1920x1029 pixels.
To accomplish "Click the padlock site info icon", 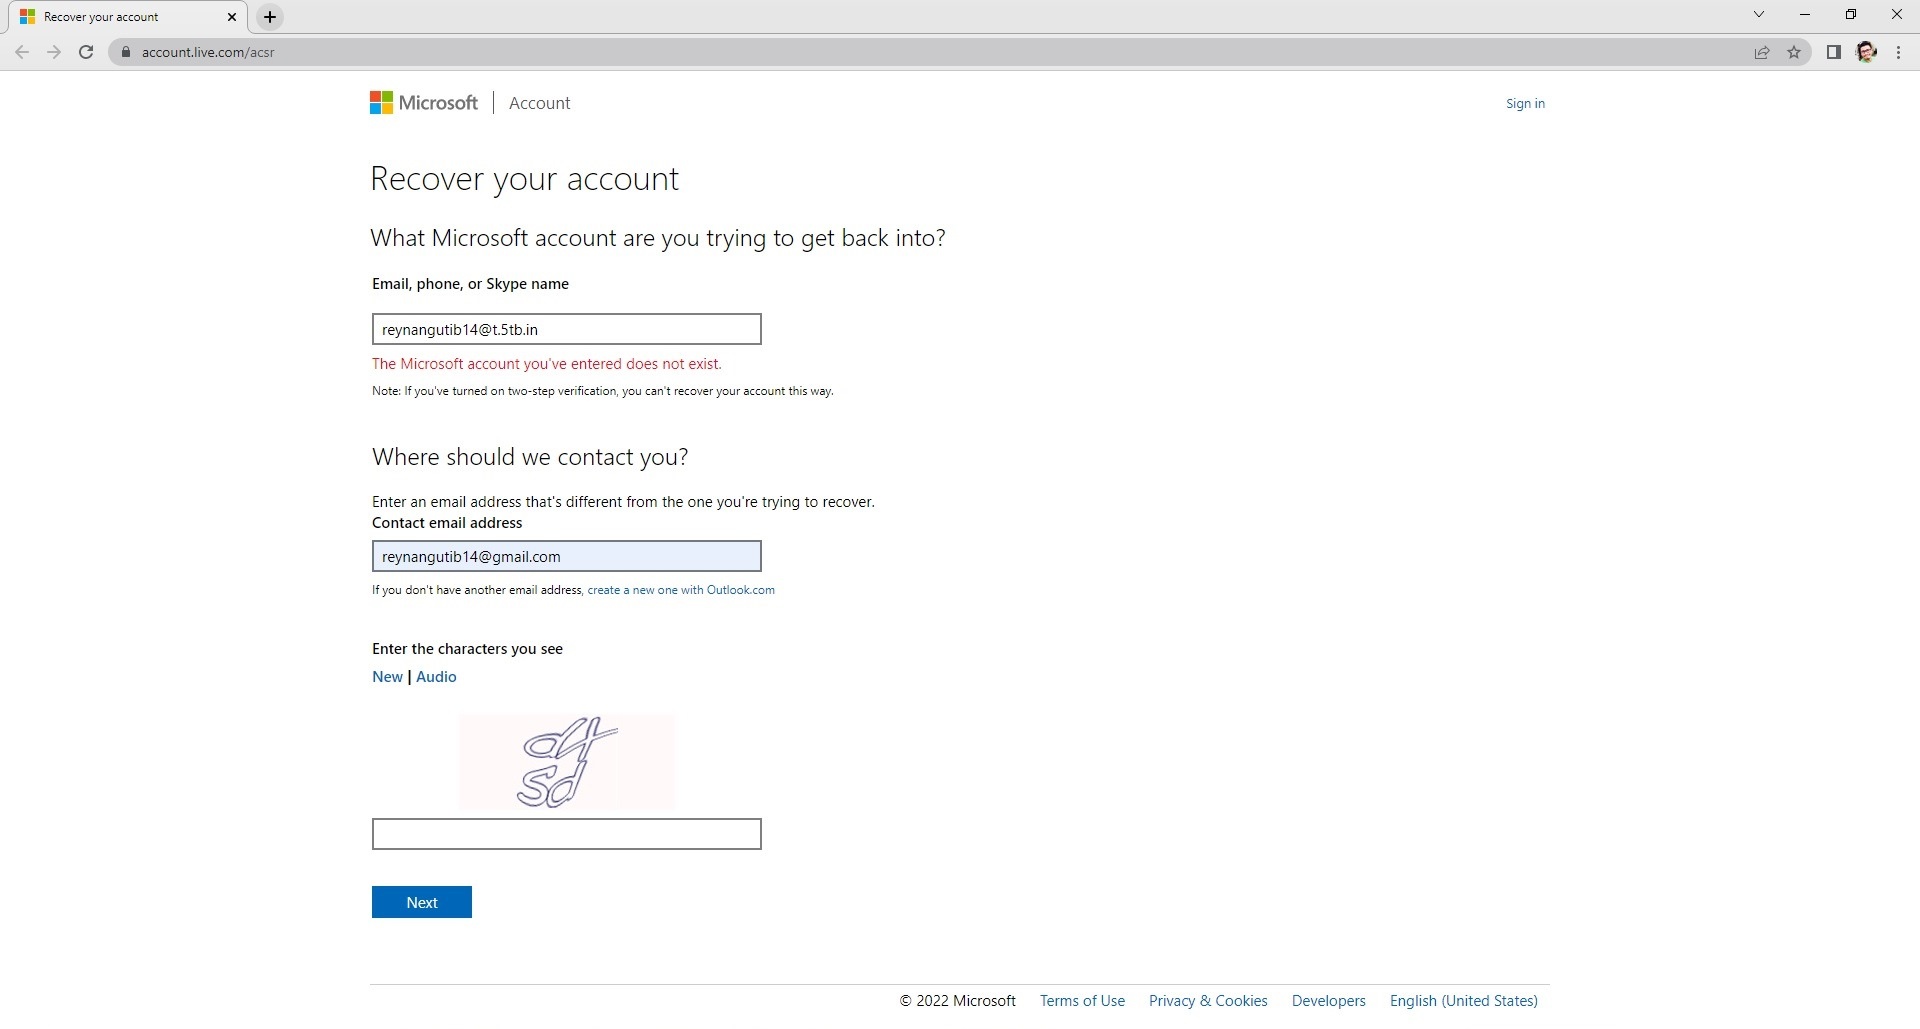I will (126, 52).
